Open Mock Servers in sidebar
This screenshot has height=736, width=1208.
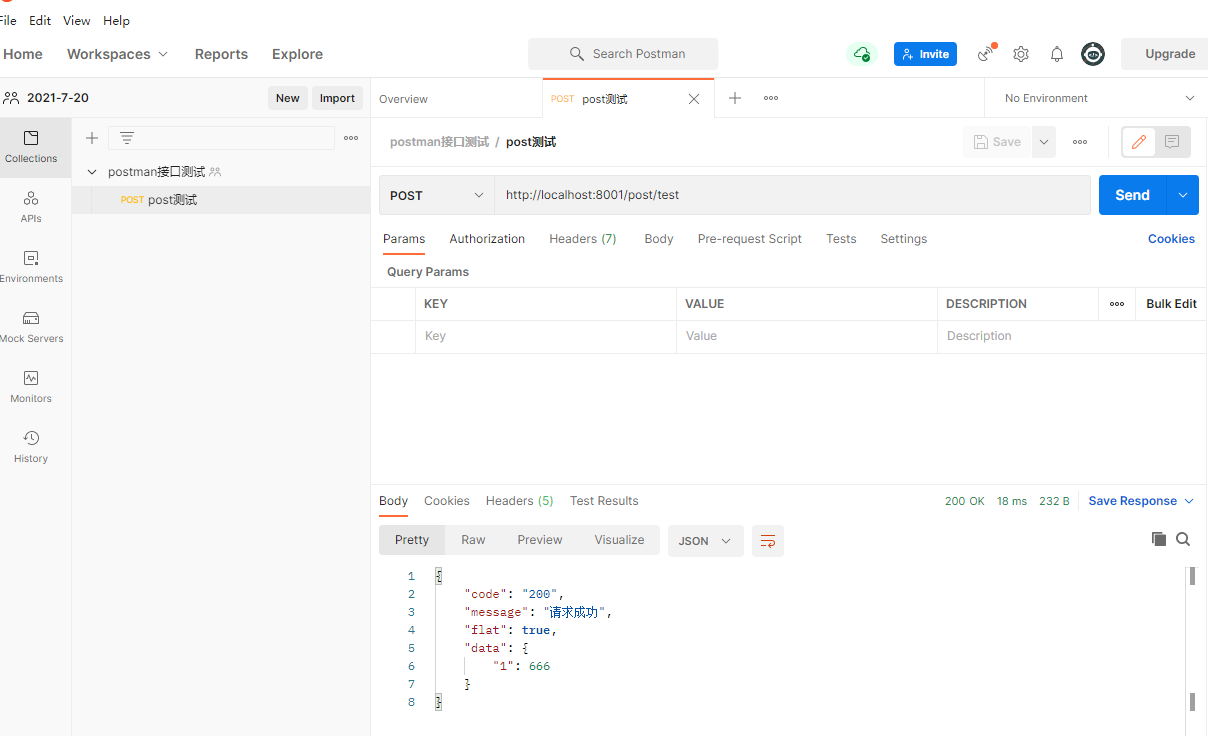click(31, 327)
